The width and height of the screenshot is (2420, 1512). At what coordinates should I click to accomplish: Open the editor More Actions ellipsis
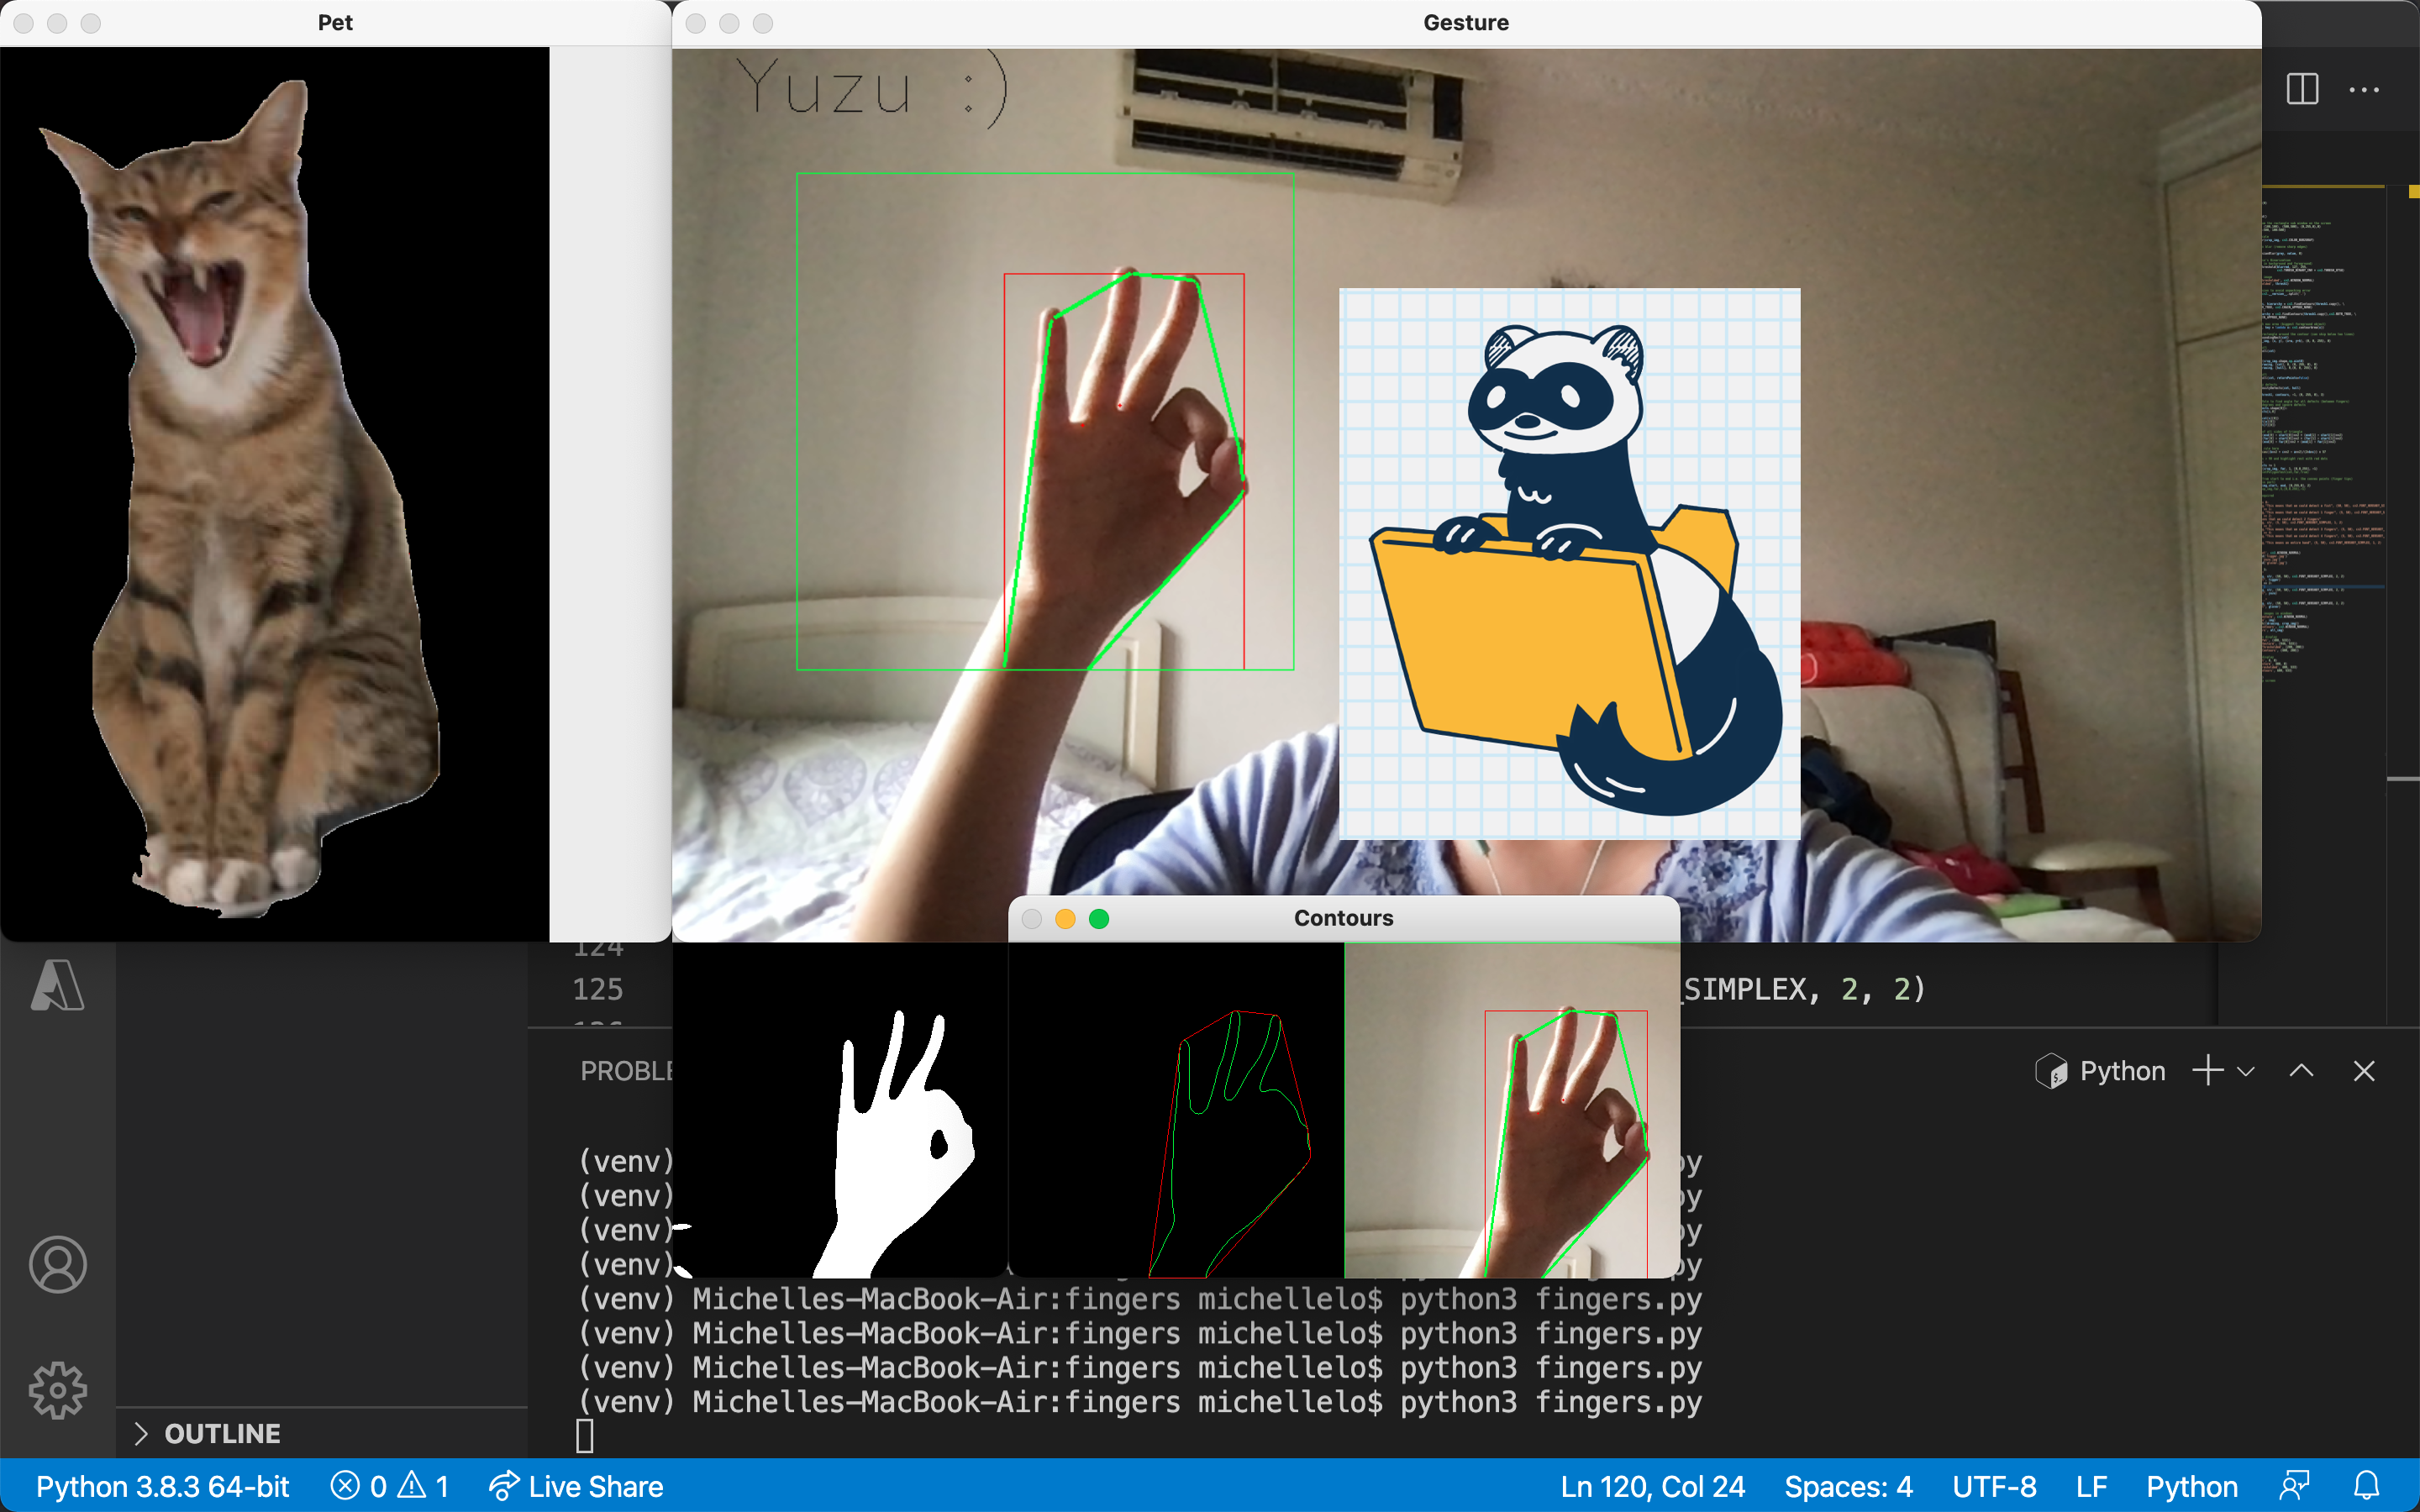click(x=2364, y=89)
